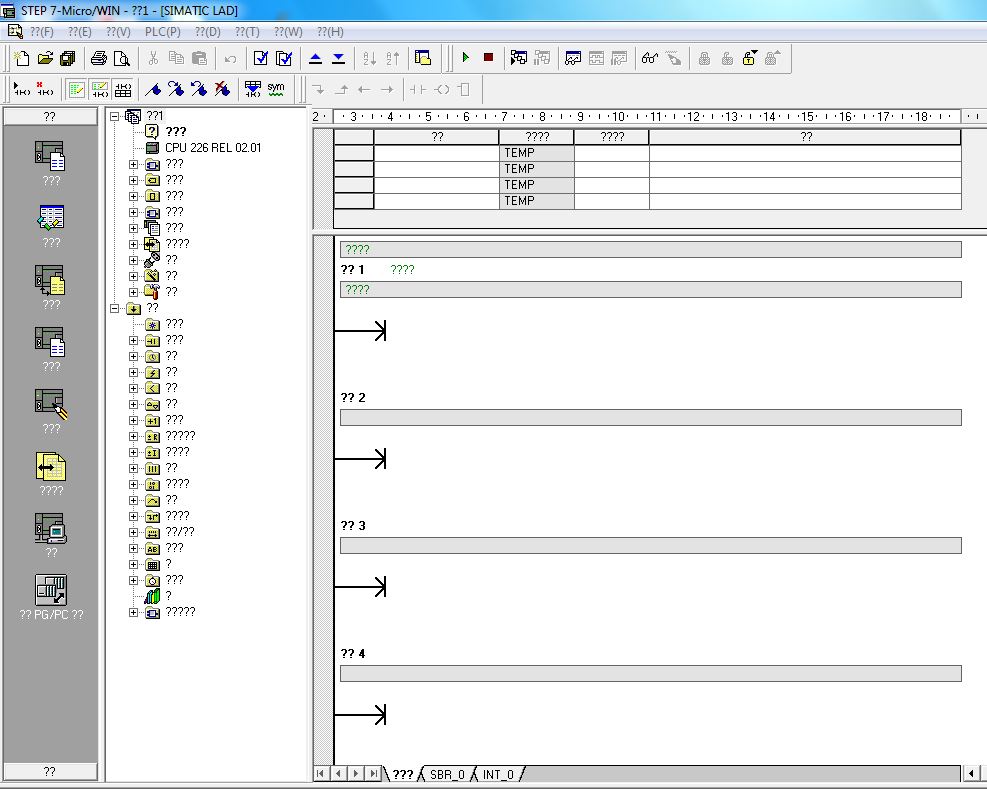Expand the String folder with AB icon
Image resolution: width=987 pixels, height=789 pixels.
pyautogui.click(x=133, y=548)
